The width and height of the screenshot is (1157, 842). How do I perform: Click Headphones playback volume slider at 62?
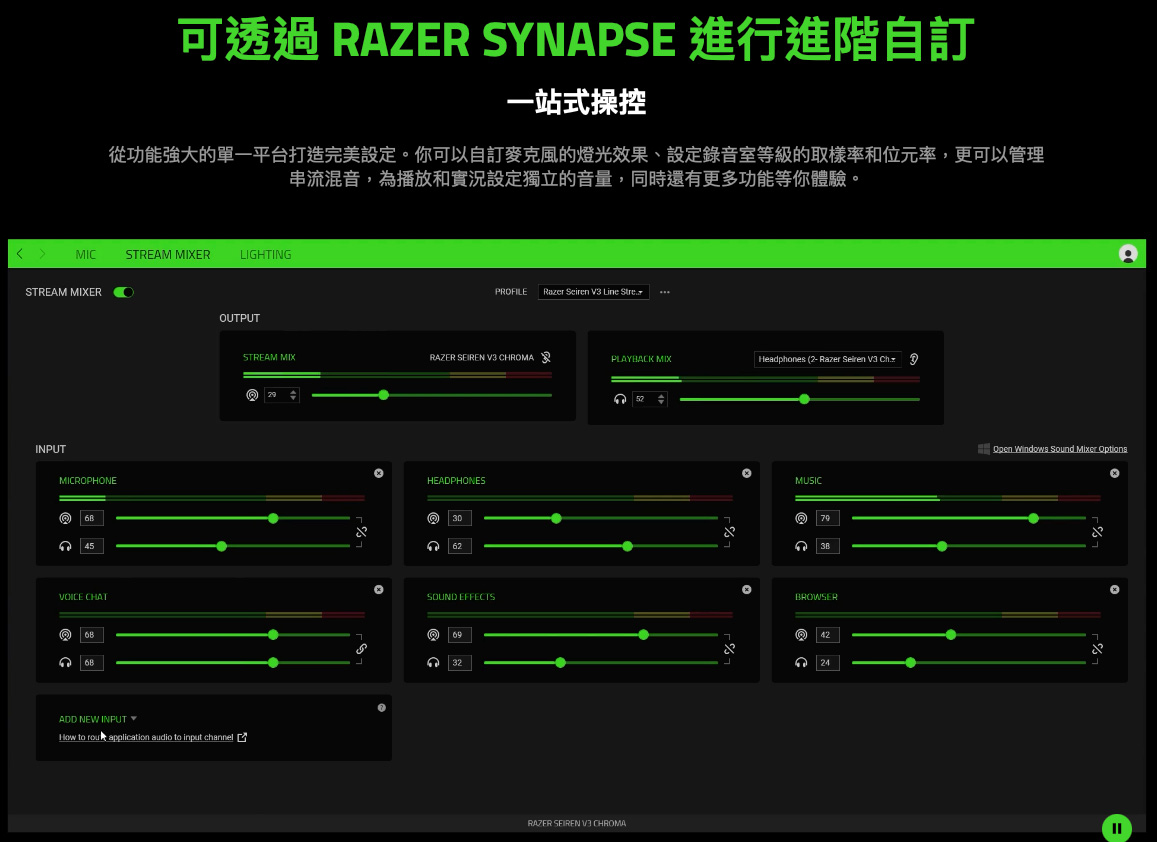[x=601, y=547]
